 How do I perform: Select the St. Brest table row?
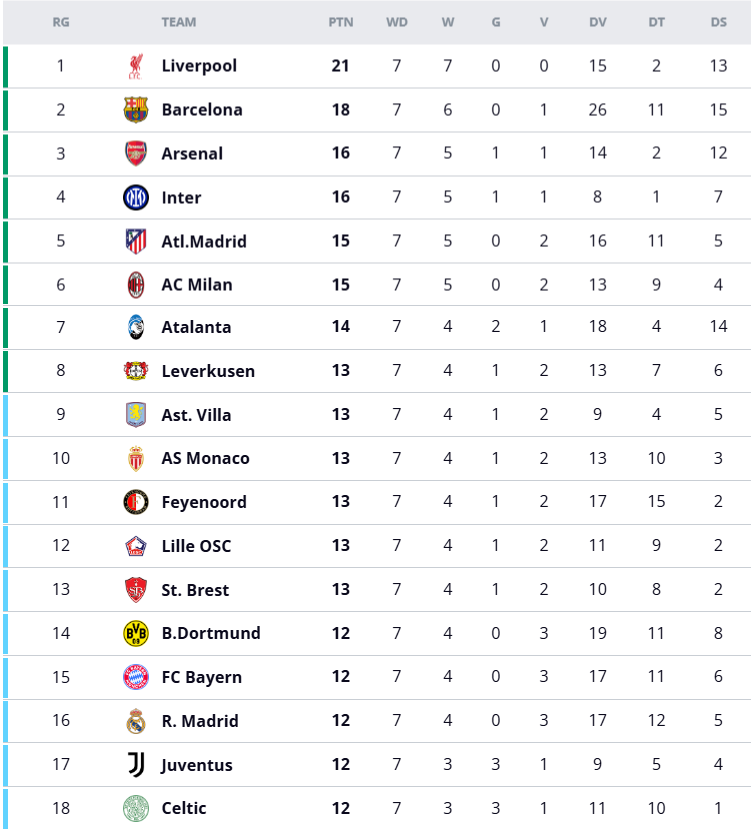click(400, 590)
